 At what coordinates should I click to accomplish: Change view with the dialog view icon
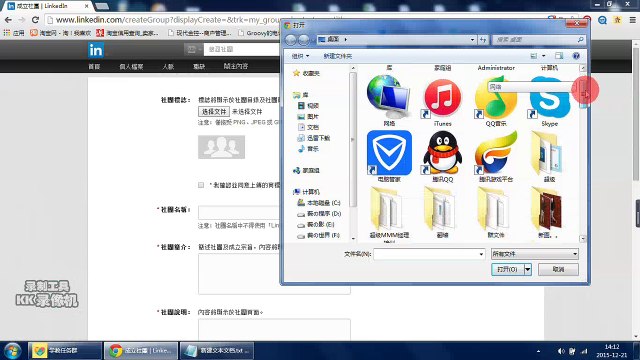(x=533, y=56)
